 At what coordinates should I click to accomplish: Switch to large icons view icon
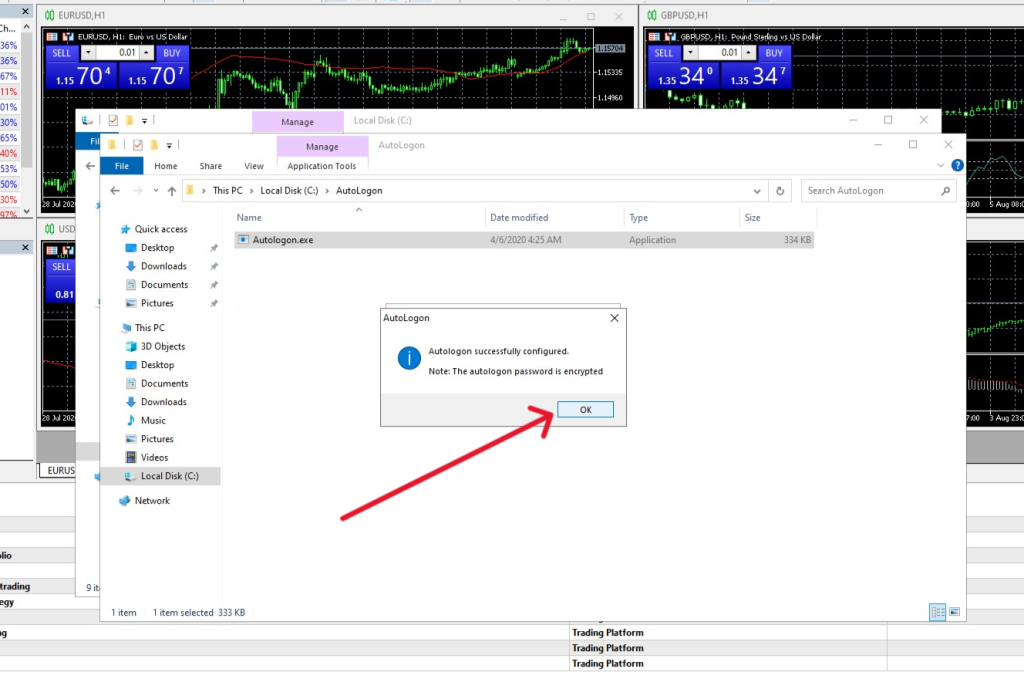pos(954,612)
